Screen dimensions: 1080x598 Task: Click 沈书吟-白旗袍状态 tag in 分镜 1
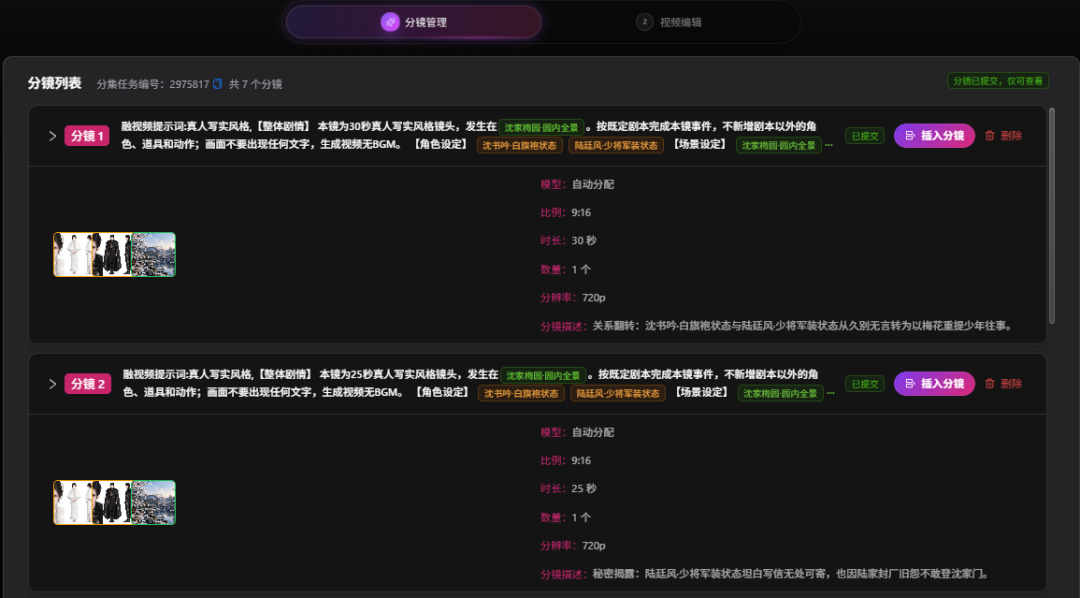(x=520, y=145)
